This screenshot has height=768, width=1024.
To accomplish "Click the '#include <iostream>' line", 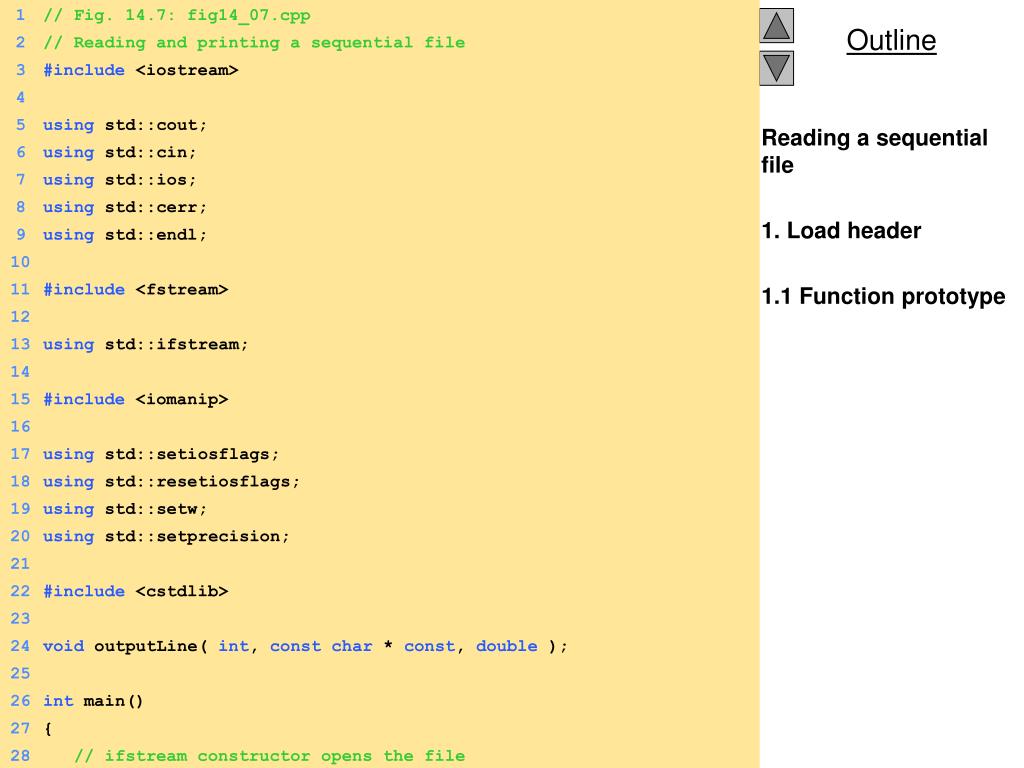I will point(140,70).
